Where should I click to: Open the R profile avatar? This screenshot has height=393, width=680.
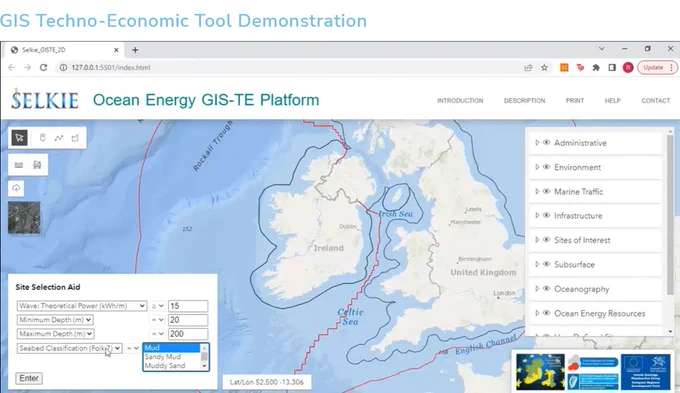[628, 68]
